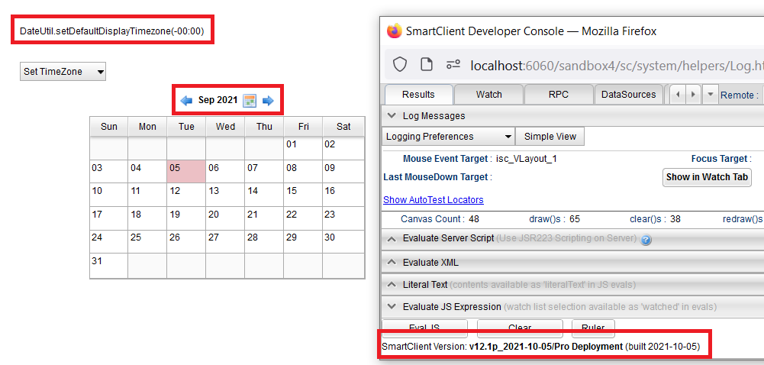Collapse the Evaluate JS Expression section
Screen dimensions: 764x365
pos(391,307)
